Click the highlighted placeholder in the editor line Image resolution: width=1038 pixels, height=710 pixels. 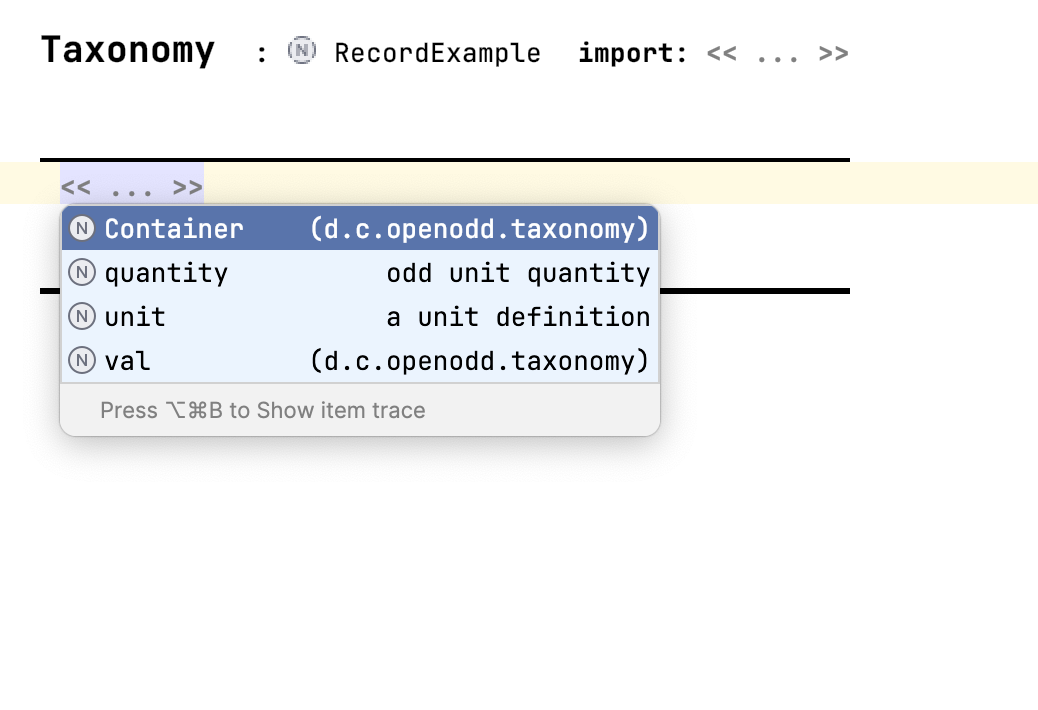131,186
